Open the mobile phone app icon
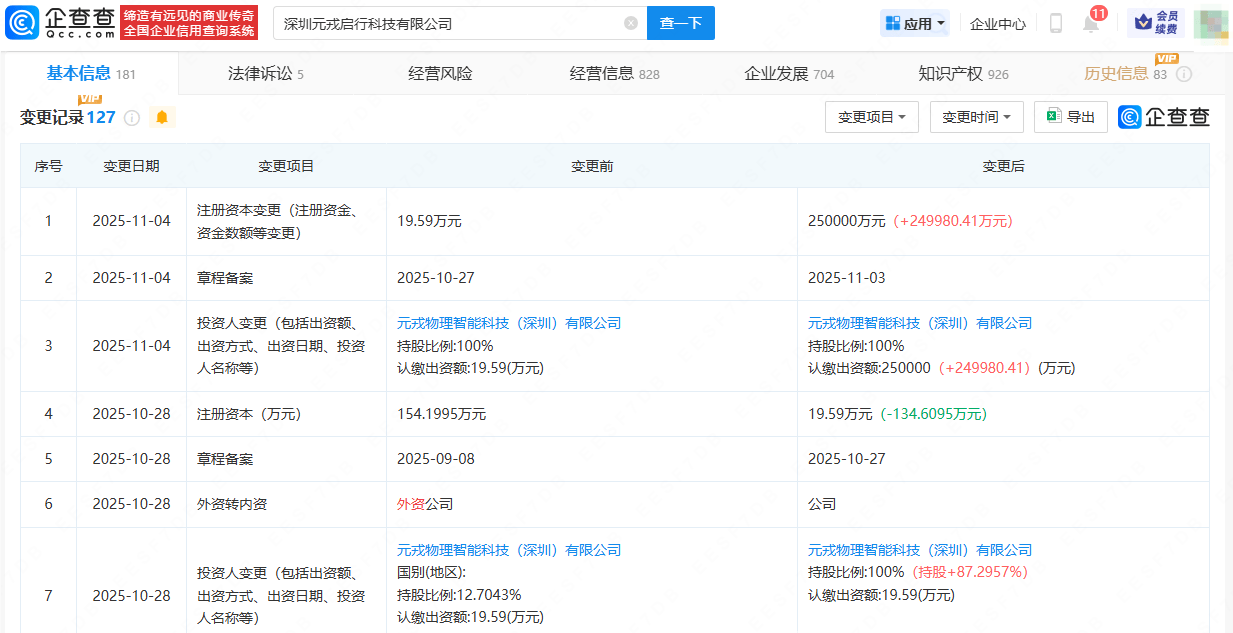This screenshot has width=1233, height=633. [x=1055, y=23]
